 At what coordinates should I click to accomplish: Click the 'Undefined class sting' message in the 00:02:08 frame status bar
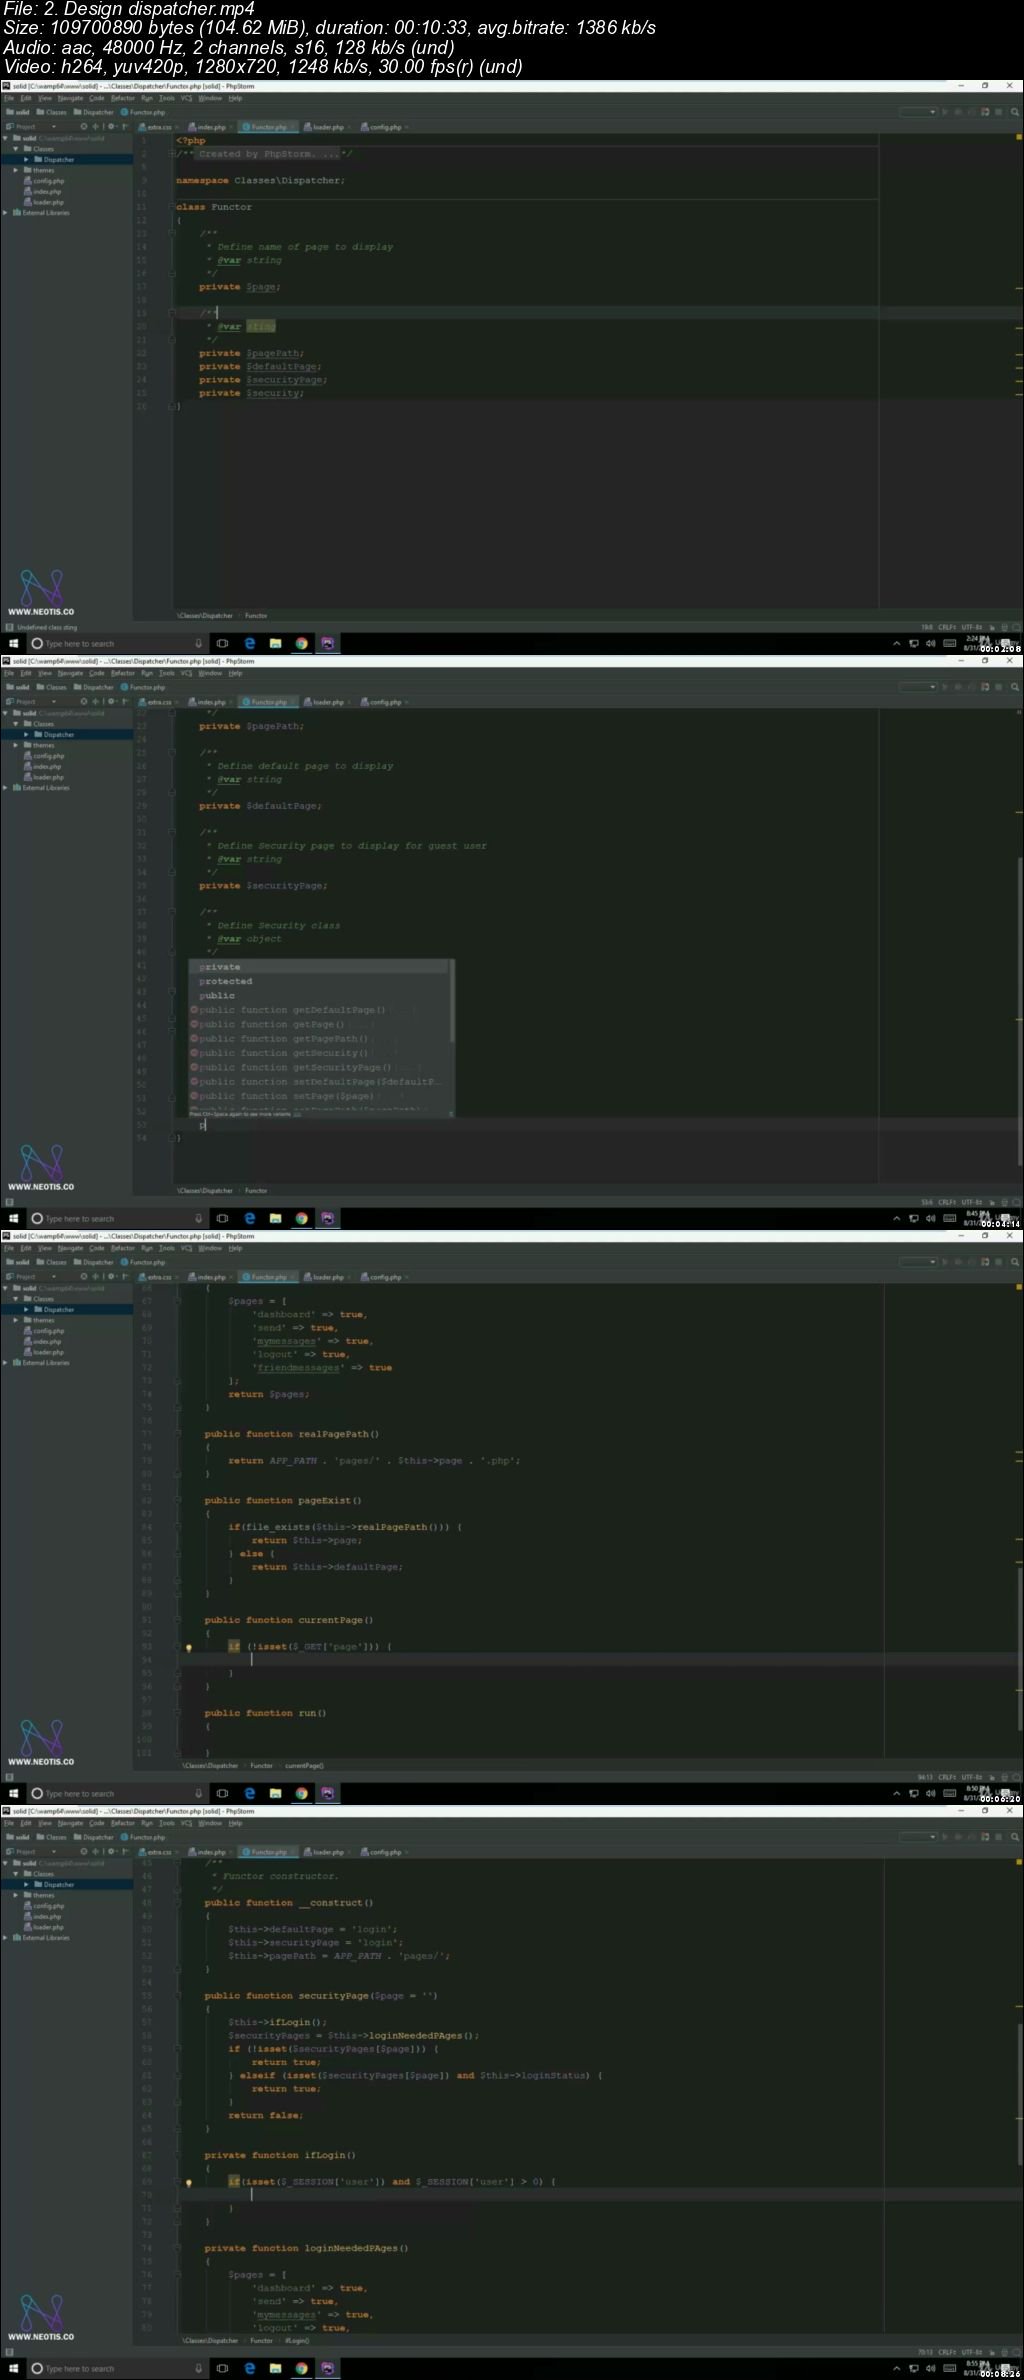point(46,628)
